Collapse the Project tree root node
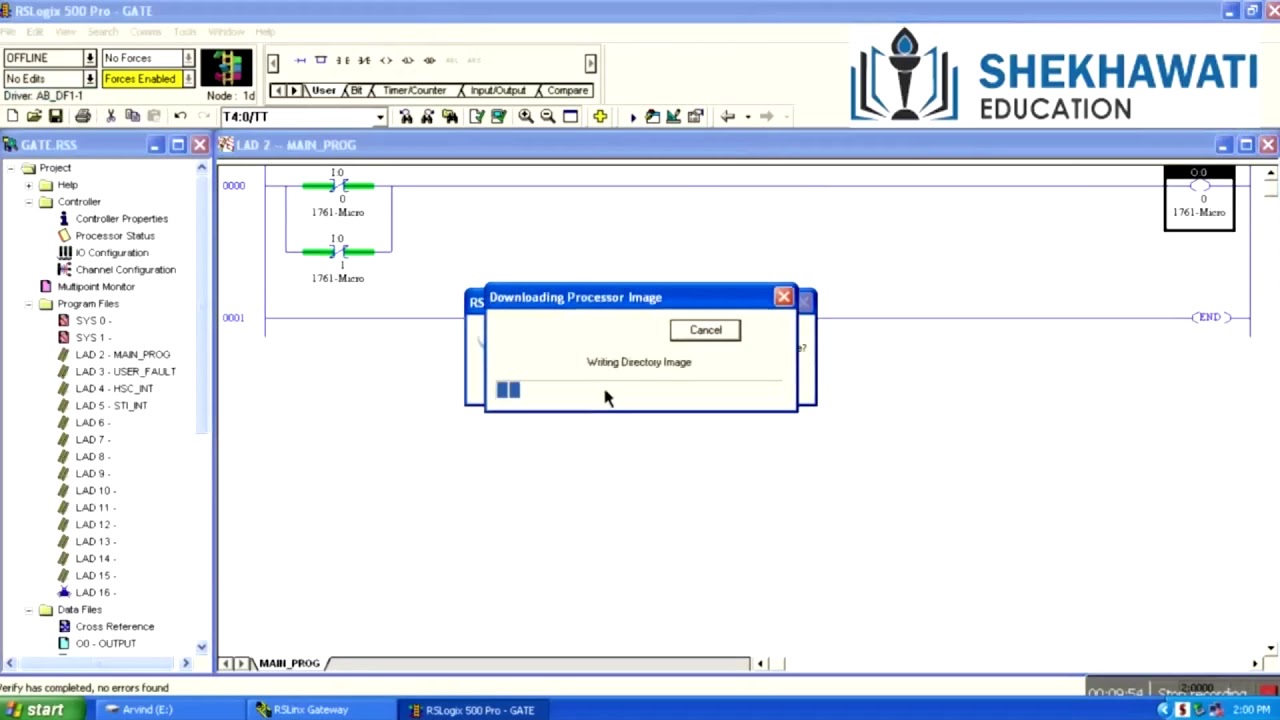This screenshot has height=720, width=1280. coord(11,168)
